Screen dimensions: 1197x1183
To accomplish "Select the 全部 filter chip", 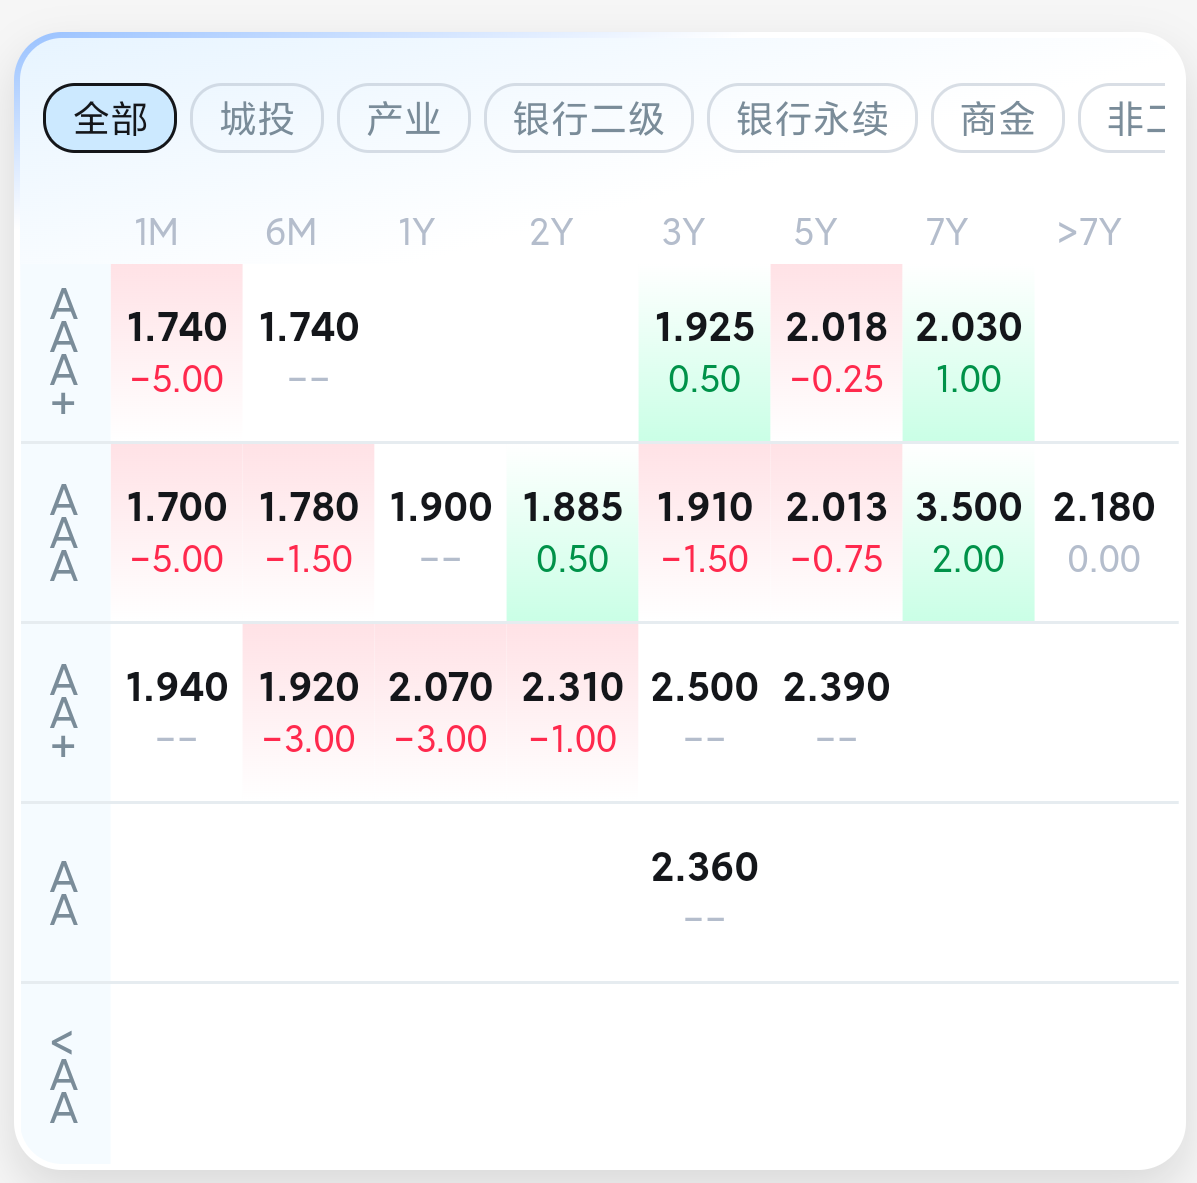I will (x=110, y=118).
